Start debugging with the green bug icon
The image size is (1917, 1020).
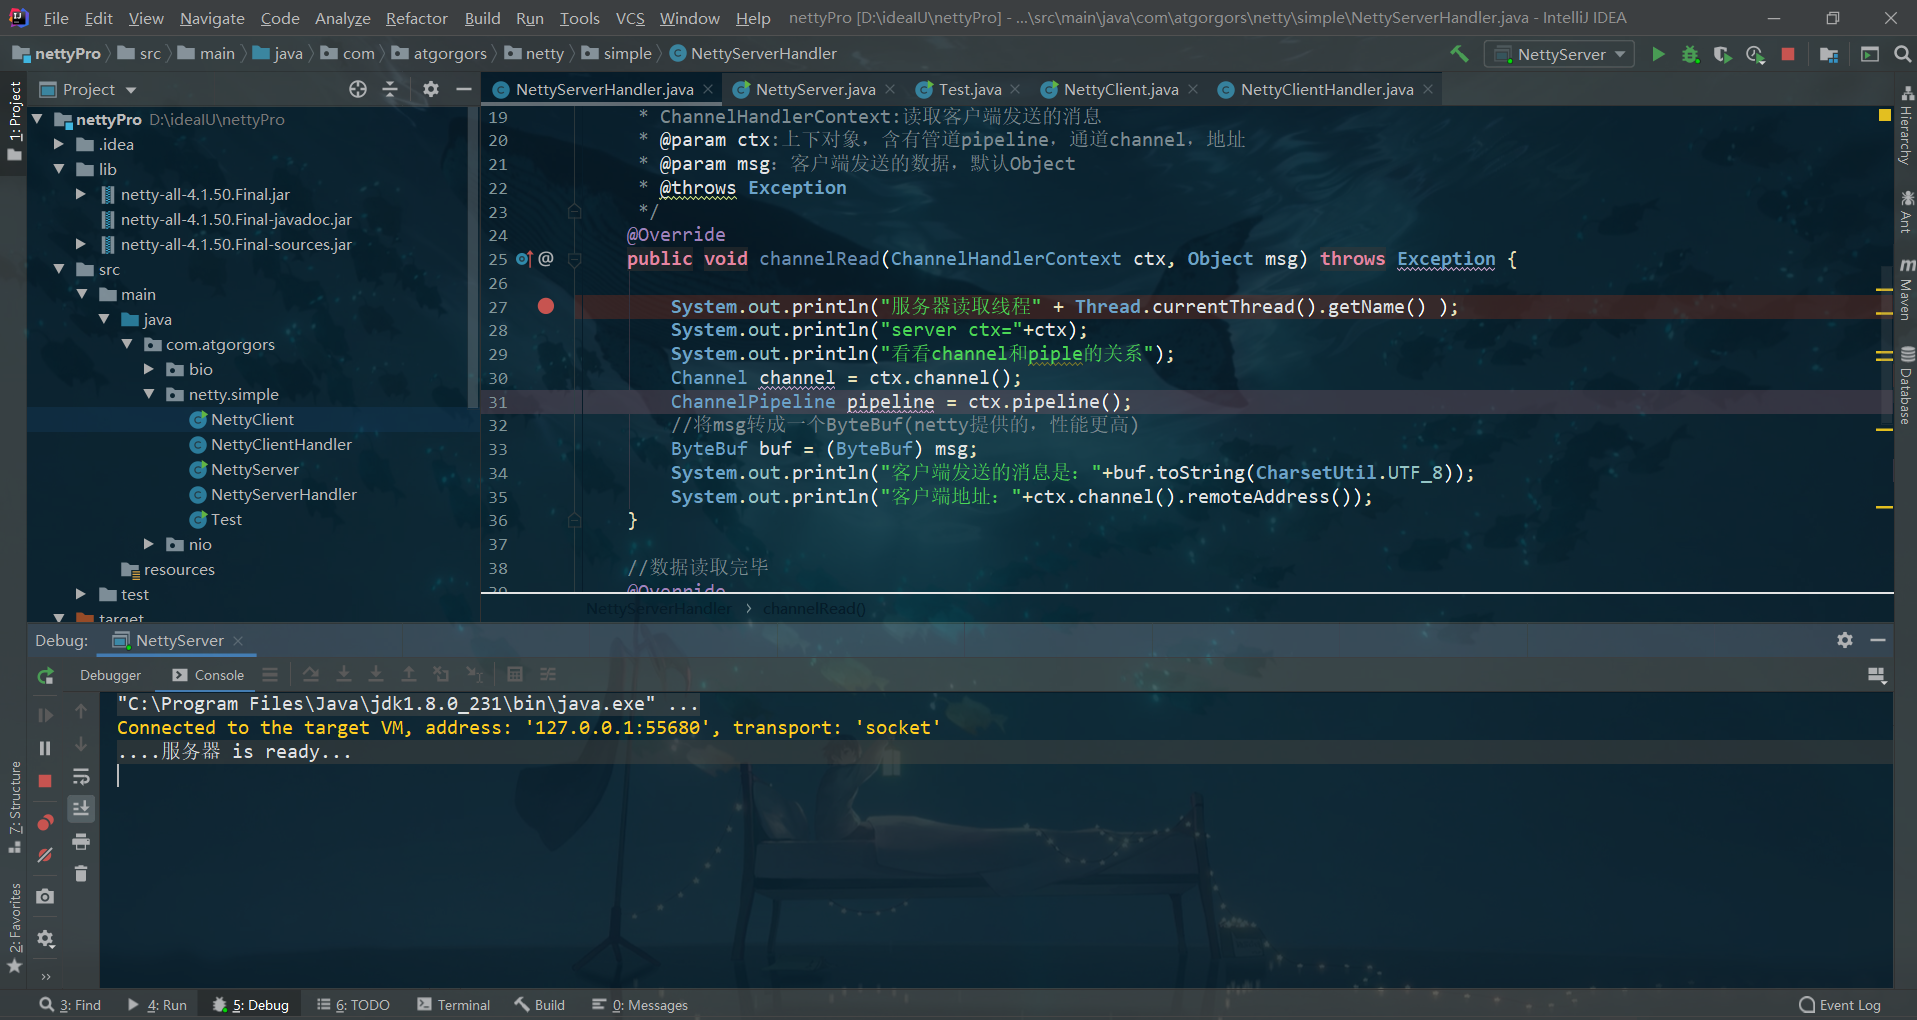coord(1690,54)
